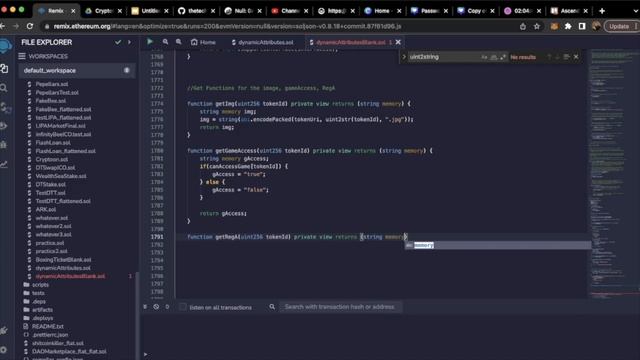Open whatever2.sol file
The width and height of the screenshot is (640, 360).
tap(53, 226)
